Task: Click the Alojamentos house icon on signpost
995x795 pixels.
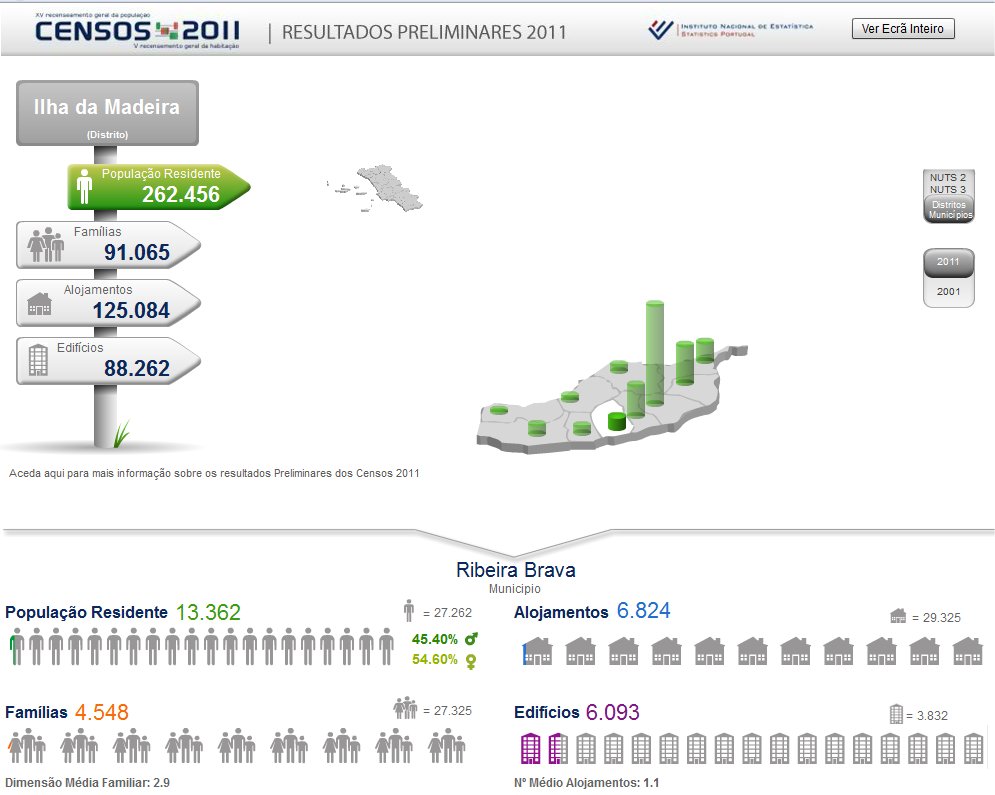Action: (40, 304)
